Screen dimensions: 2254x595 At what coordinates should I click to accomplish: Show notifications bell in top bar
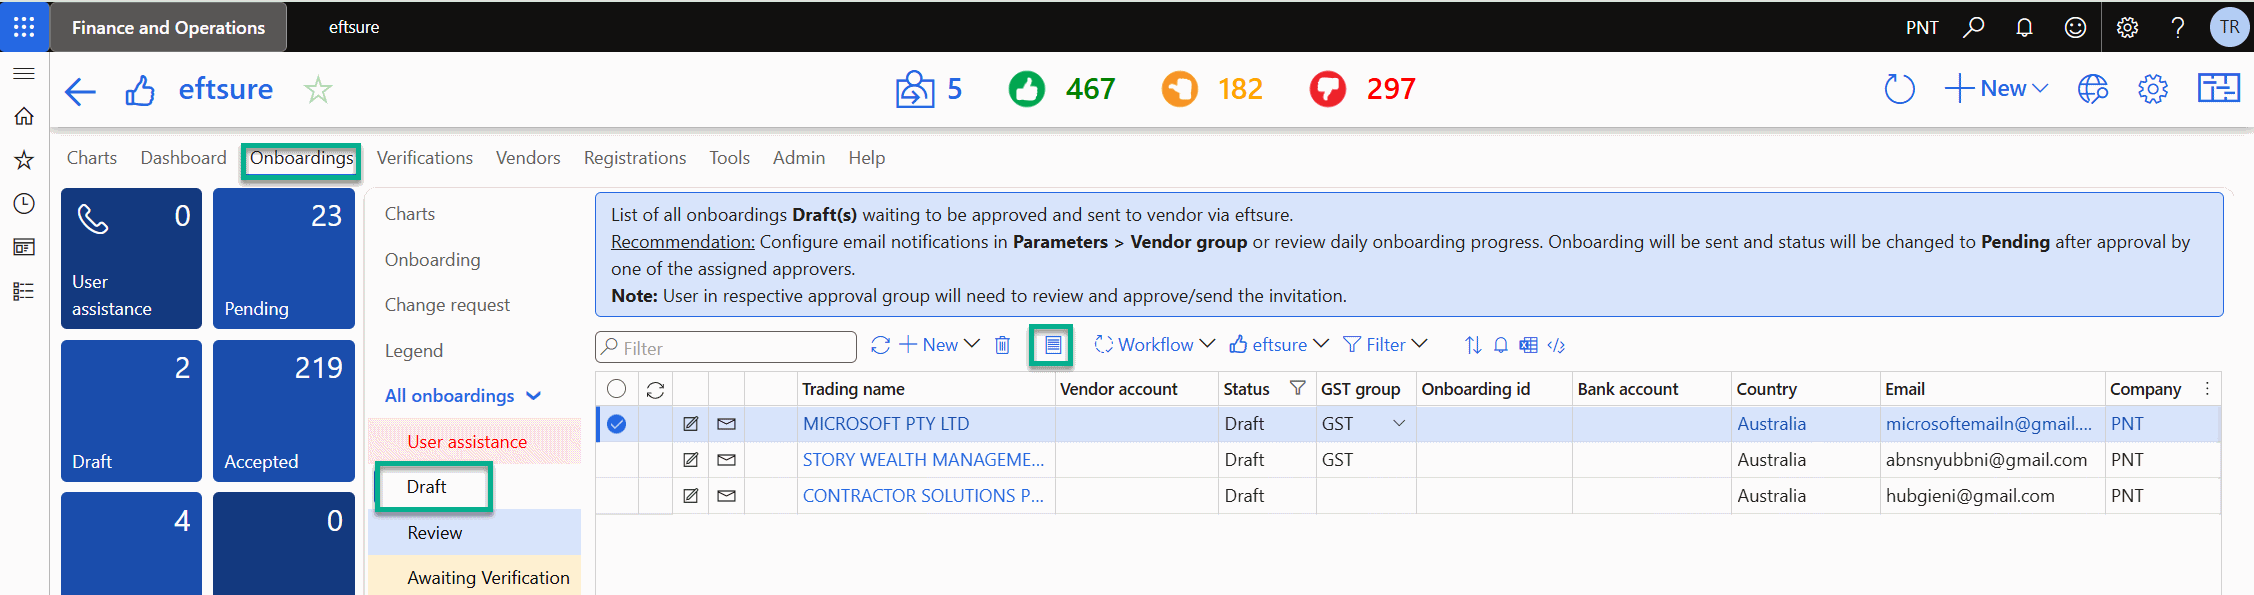pyautogui.click(x=2024, y=27)
